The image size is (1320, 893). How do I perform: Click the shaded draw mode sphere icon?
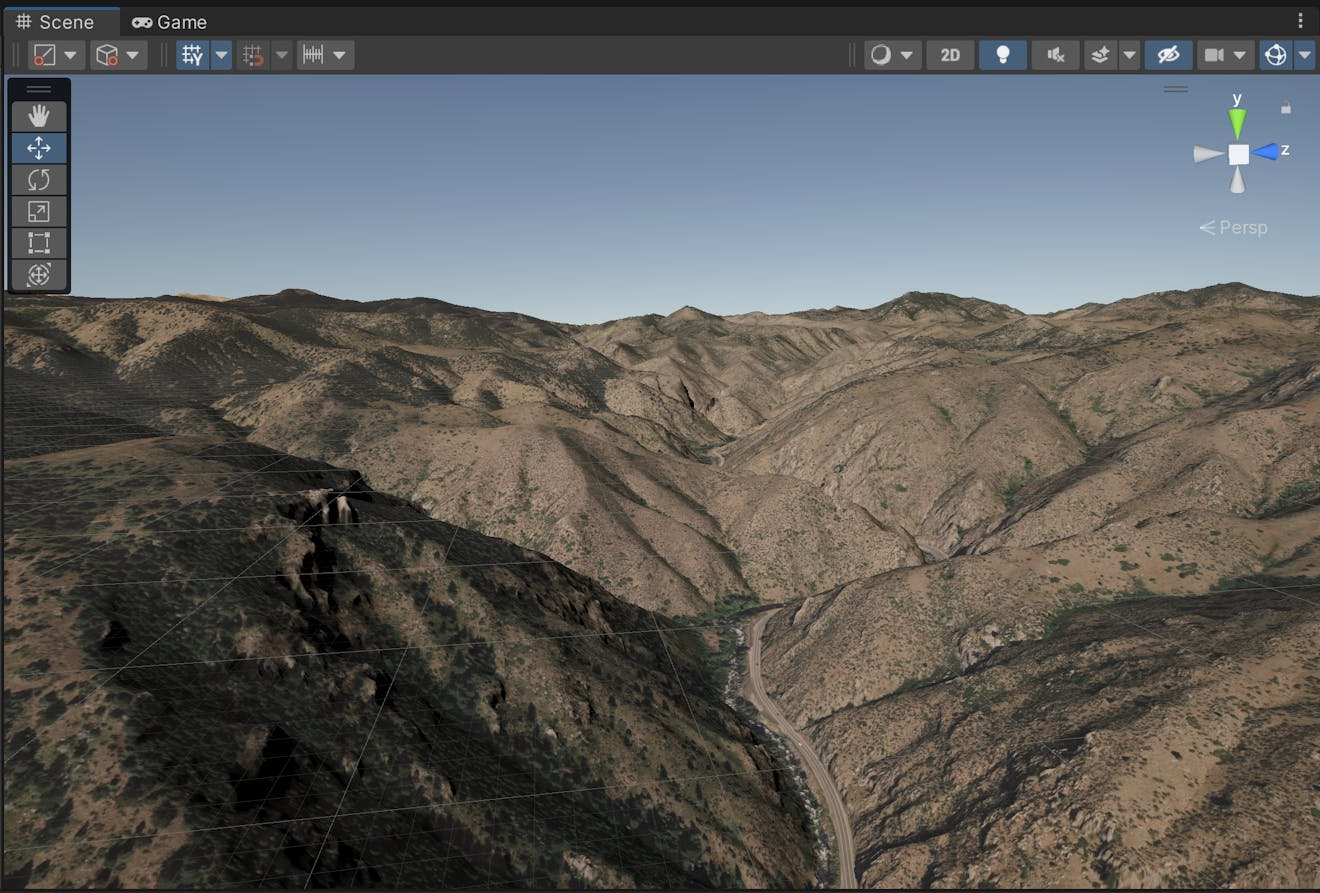coord(883,55)
